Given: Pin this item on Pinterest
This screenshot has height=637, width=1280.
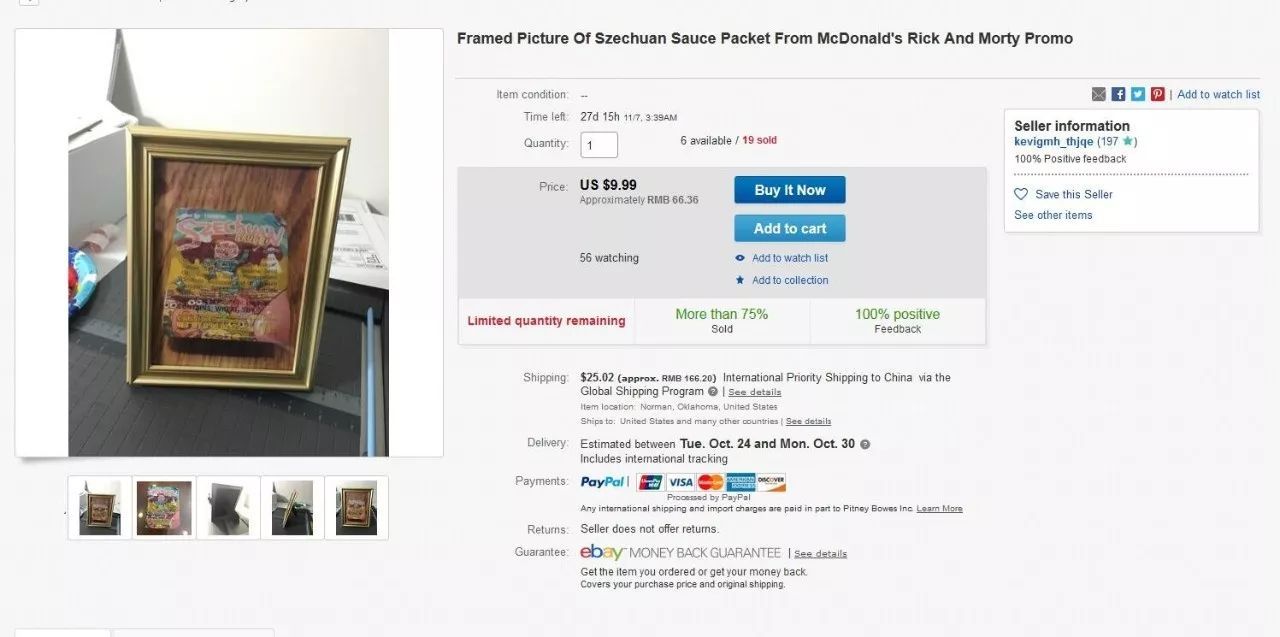Looking at the screenshot, I should [x=1158, y=94].
